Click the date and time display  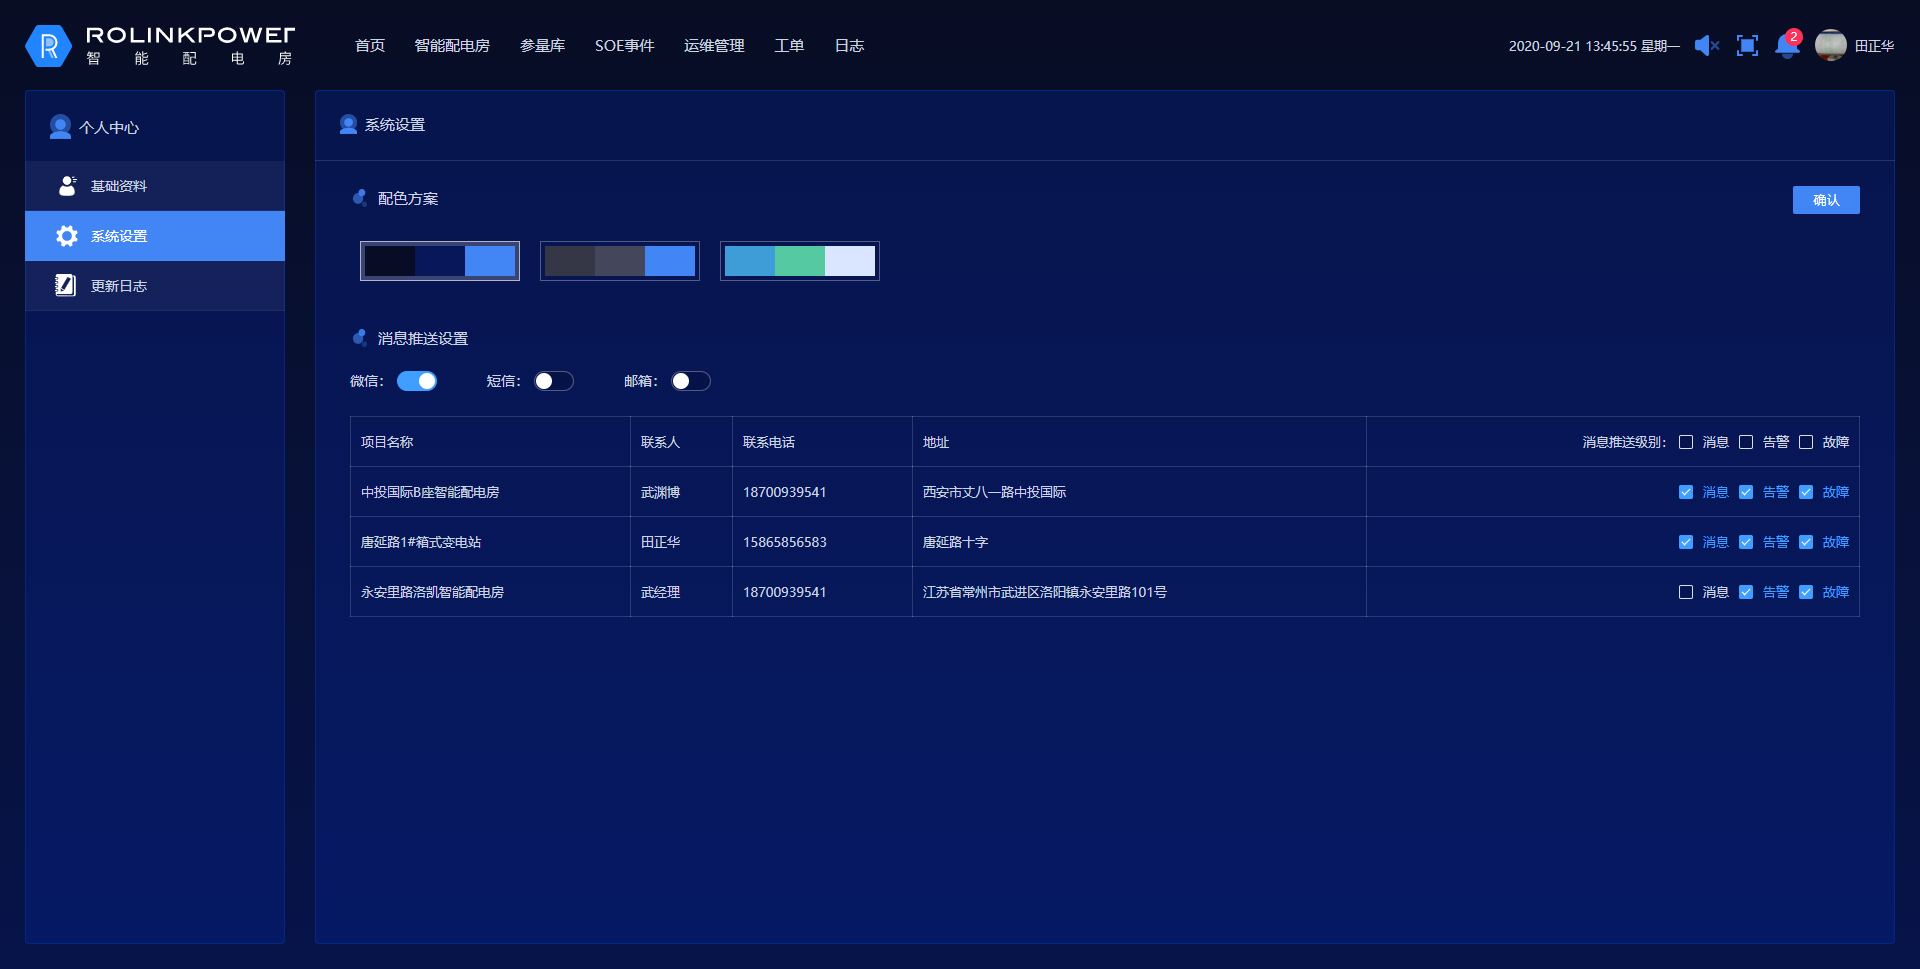[x=1594, y=46]
